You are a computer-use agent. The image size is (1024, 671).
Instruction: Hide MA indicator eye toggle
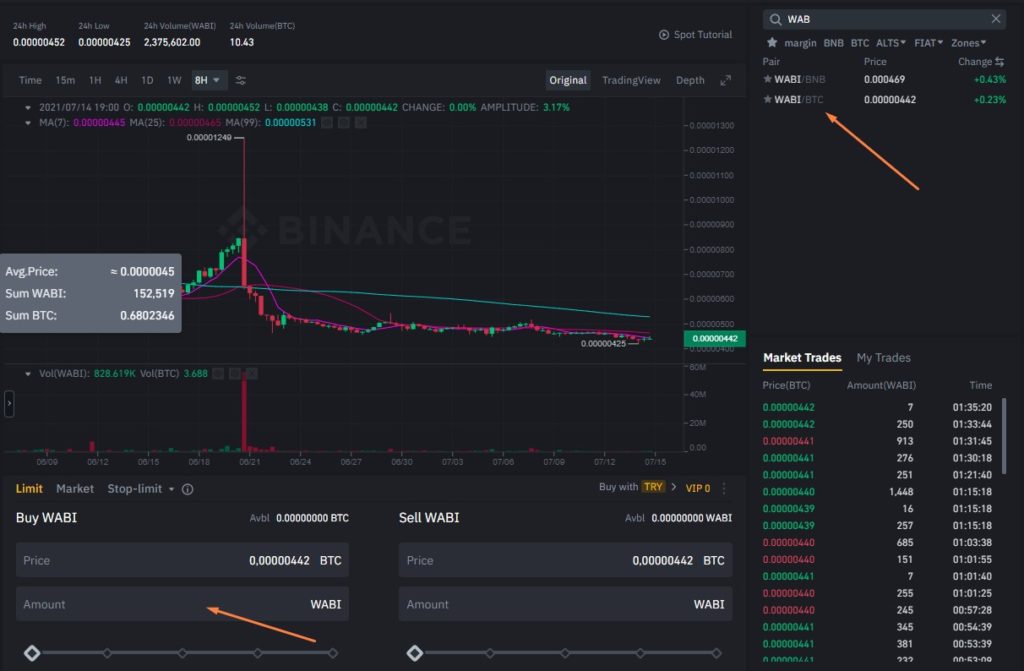[327, 123]
